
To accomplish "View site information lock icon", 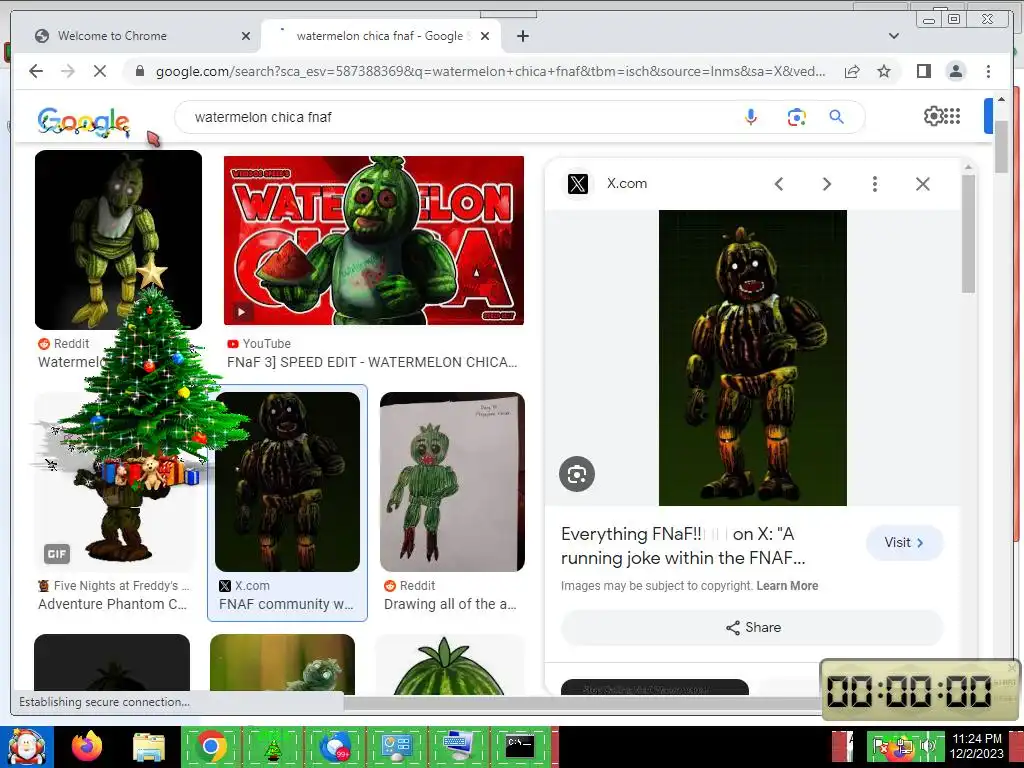I will pyautogui.click(x=139, y=71).
